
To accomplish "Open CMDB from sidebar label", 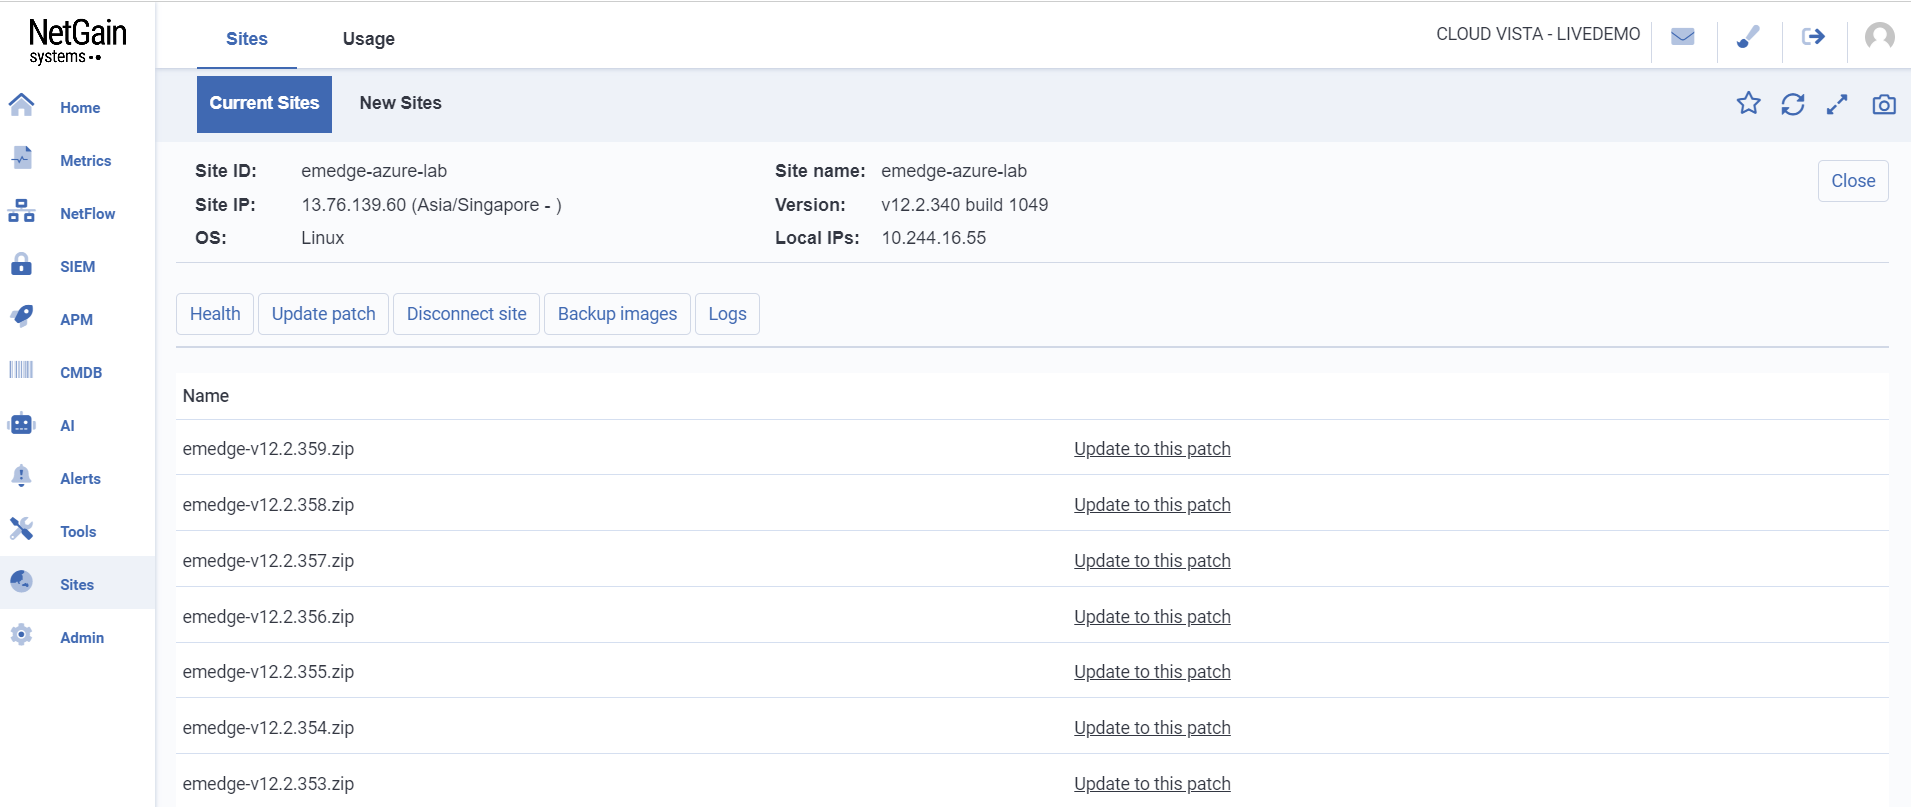I will [x=81, y=373].
